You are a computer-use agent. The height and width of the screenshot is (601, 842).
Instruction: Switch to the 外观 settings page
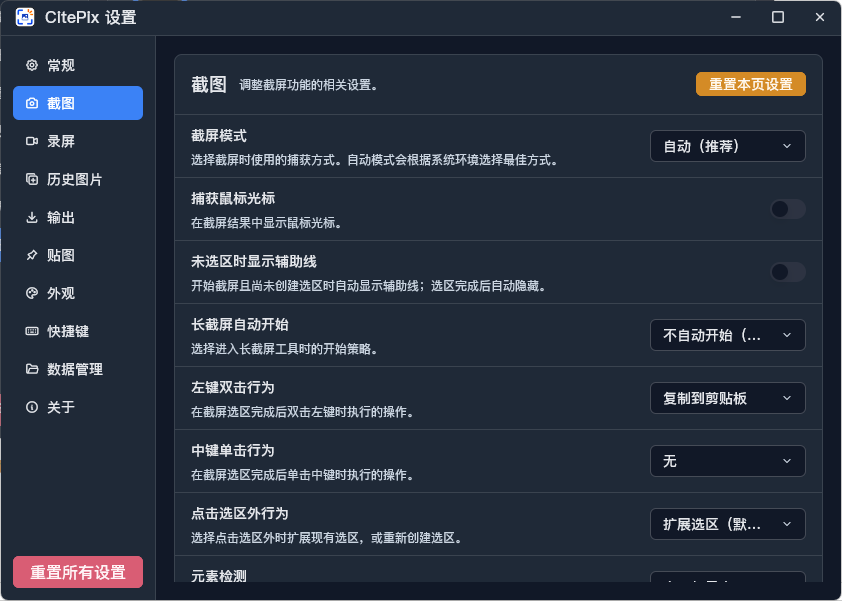point(78,293)
